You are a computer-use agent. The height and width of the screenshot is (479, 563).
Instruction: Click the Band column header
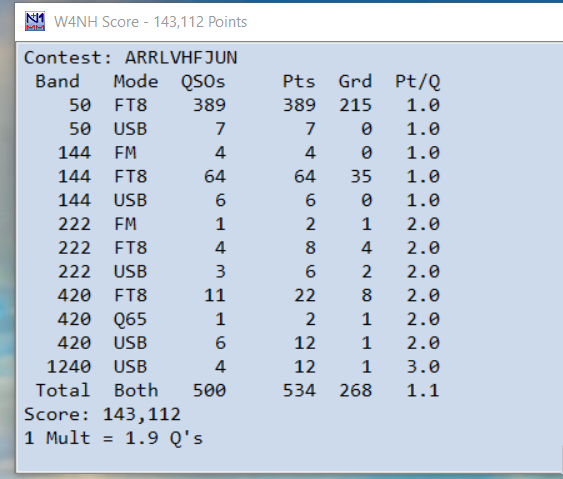57,82
